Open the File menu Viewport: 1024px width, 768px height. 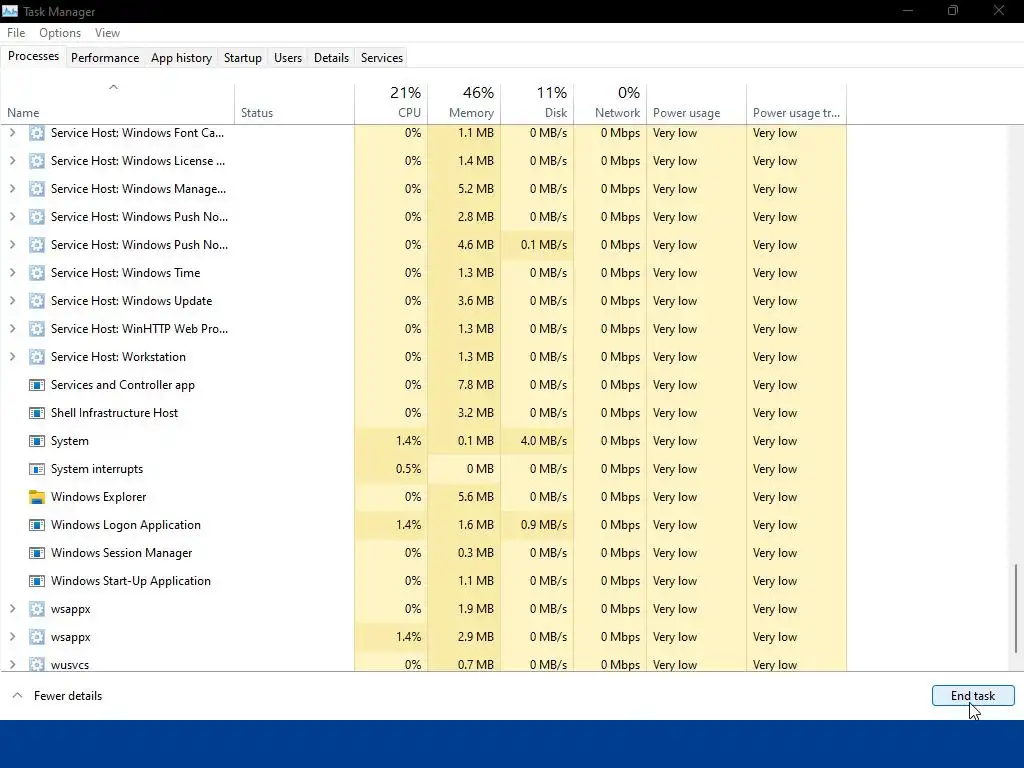(x=16, y=33)
